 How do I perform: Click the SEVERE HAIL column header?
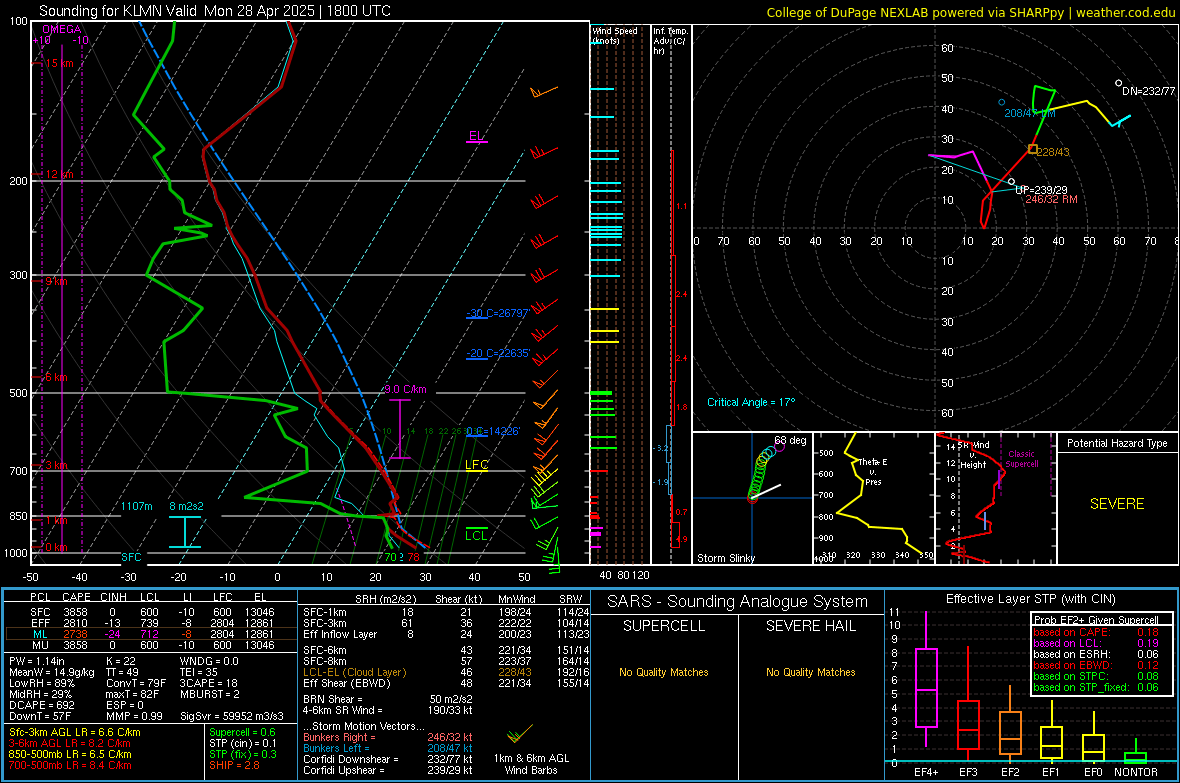point(810,626)
